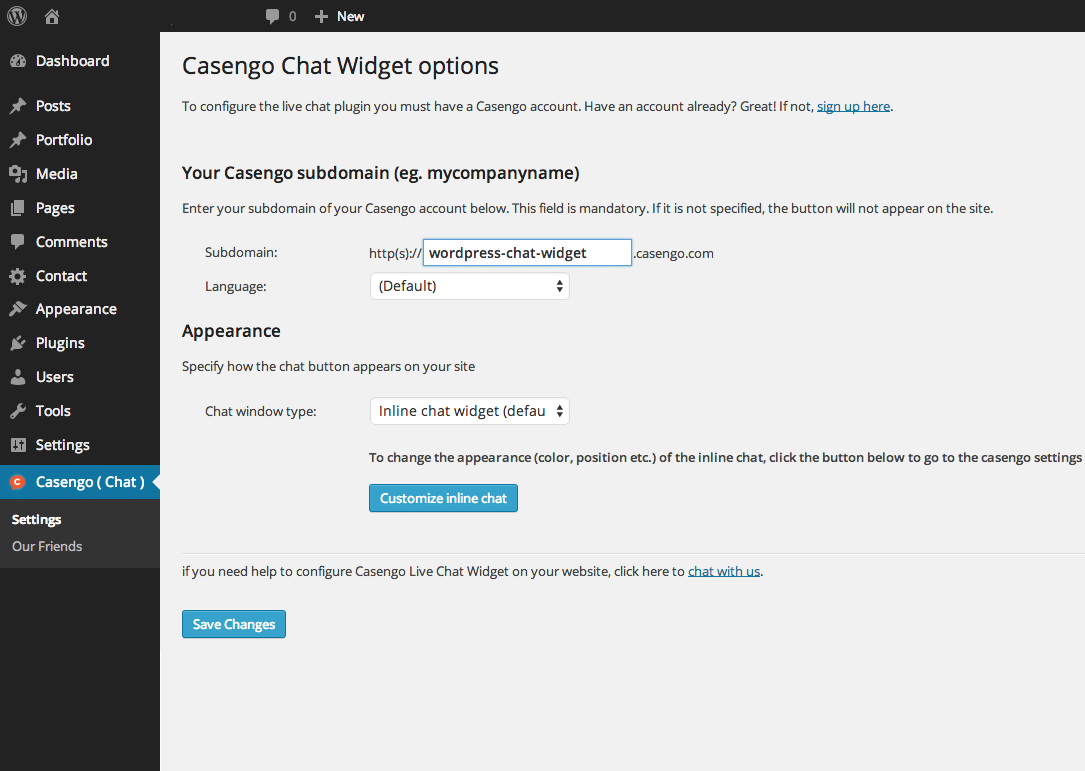
Task: Click the chat with us link
Action: pos(724,571)
